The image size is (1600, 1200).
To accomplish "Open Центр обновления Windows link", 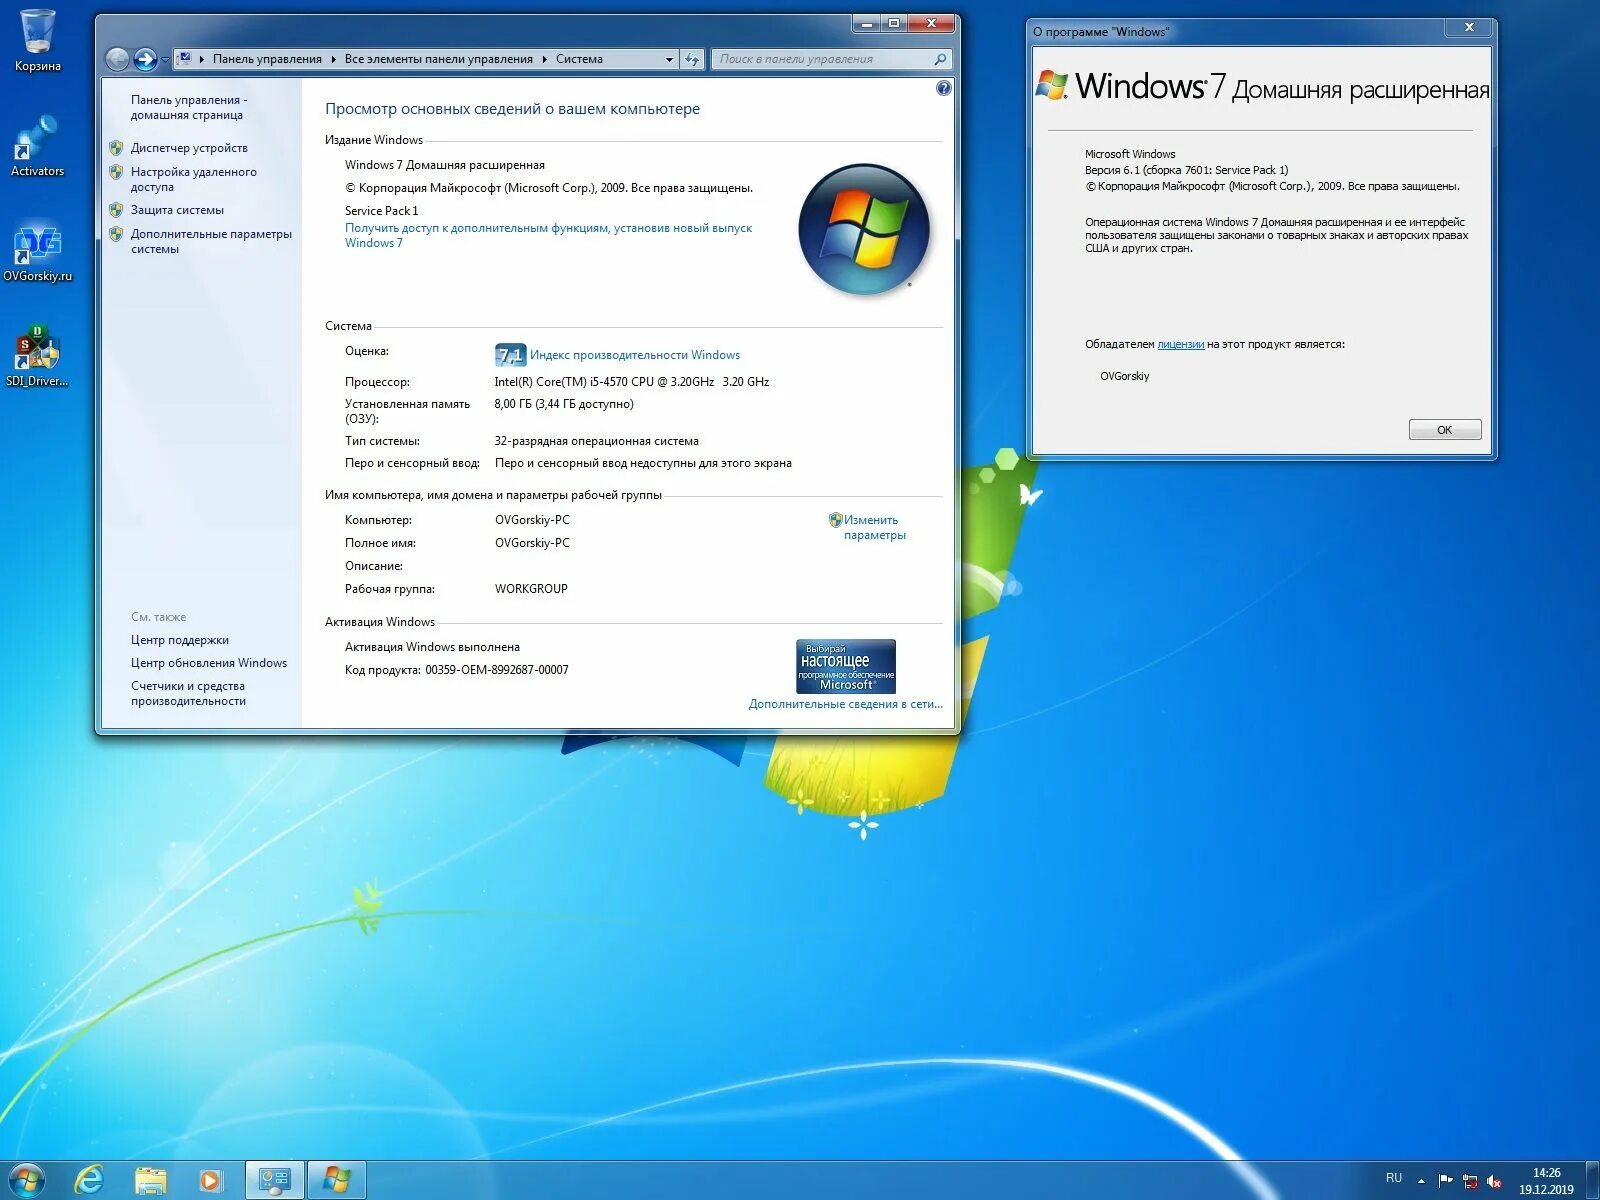I will [x=209, y=663].
